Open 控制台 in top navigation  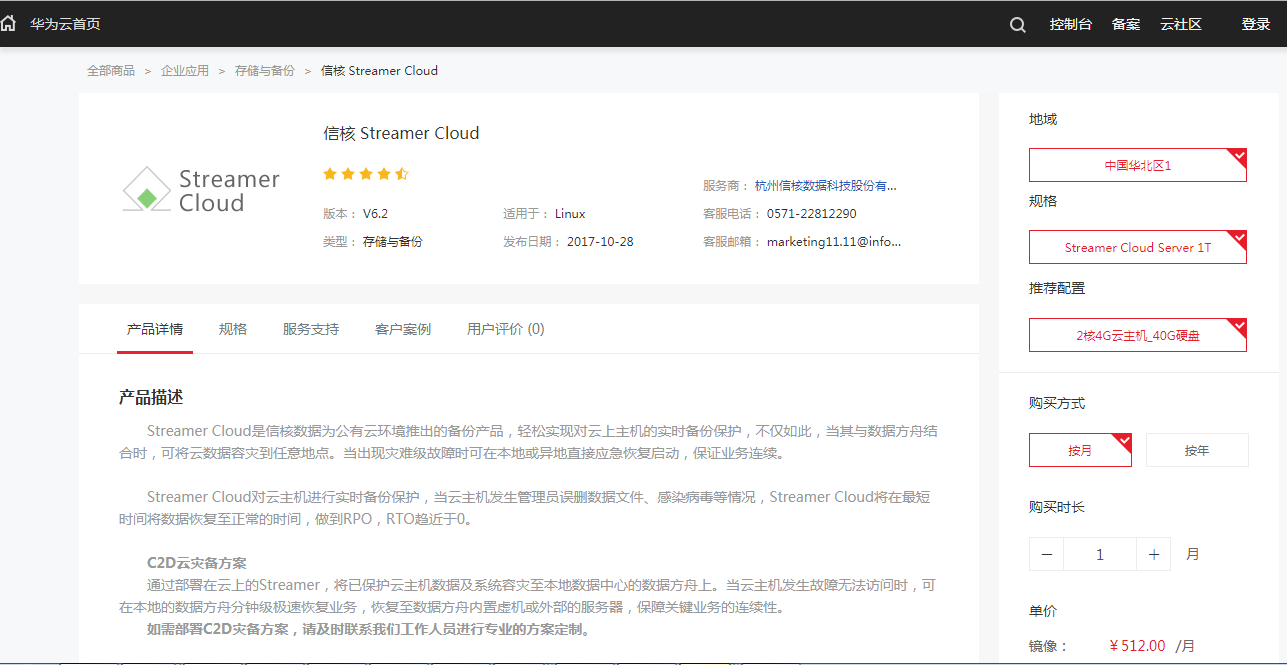1071,24
